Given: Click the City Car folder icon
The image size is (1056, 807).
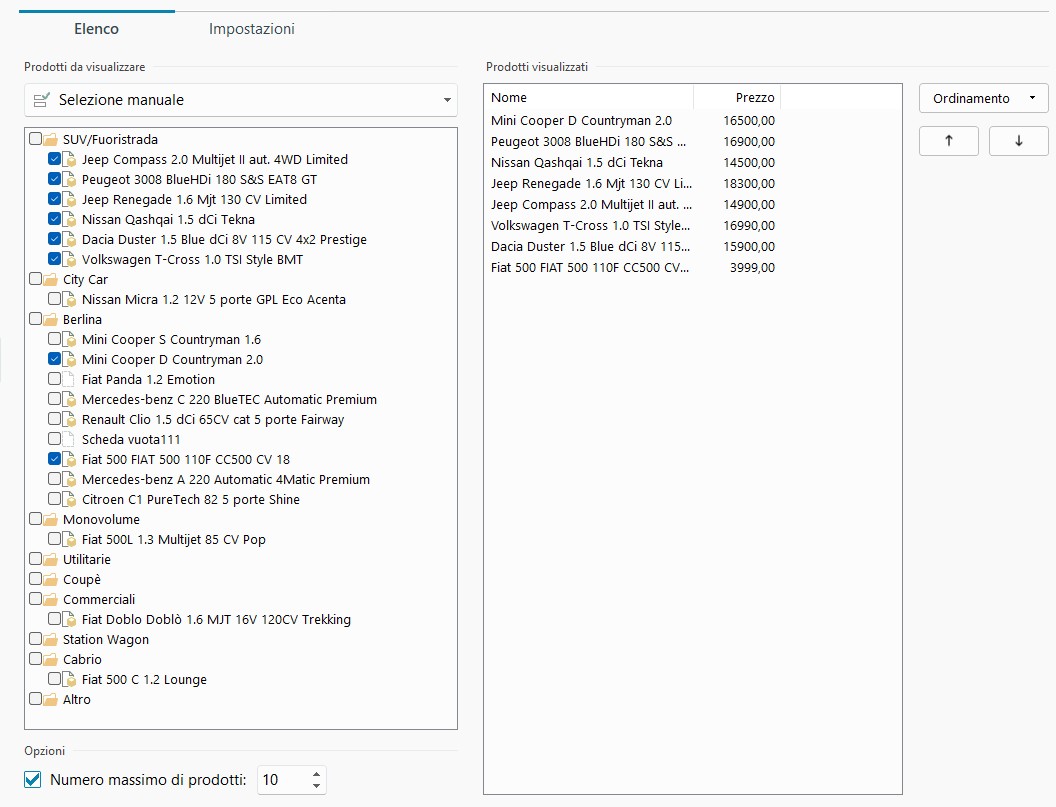Looking at the screenshot, I should click(x=51, y=279).
